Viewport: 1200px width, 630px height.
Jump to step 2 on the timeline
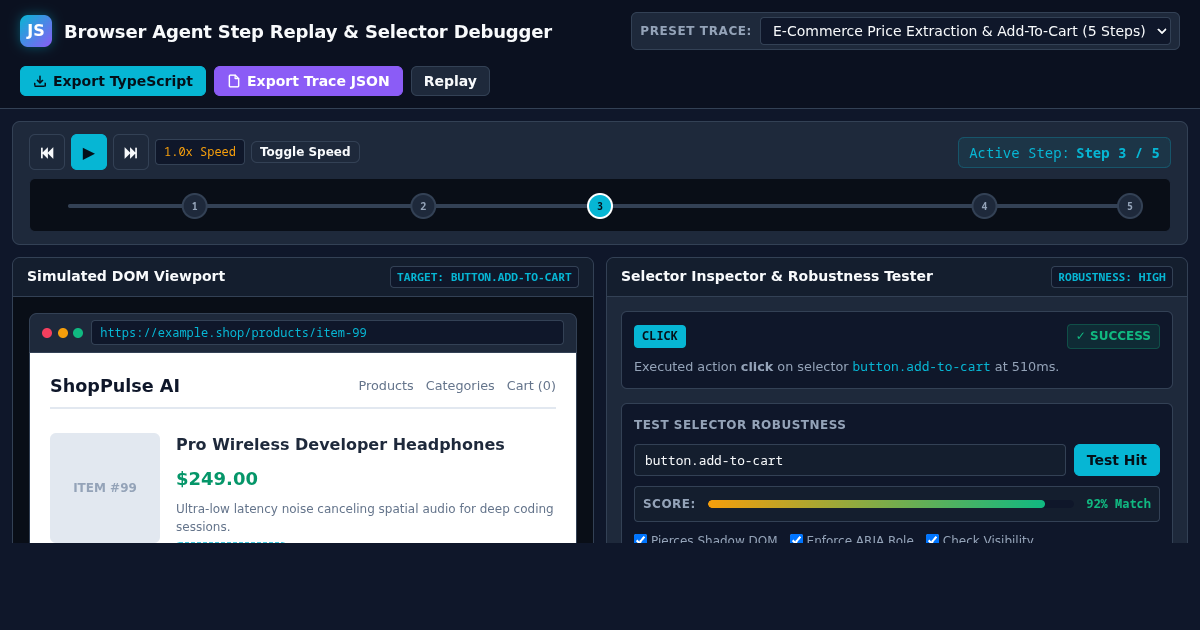coord(423,206)
